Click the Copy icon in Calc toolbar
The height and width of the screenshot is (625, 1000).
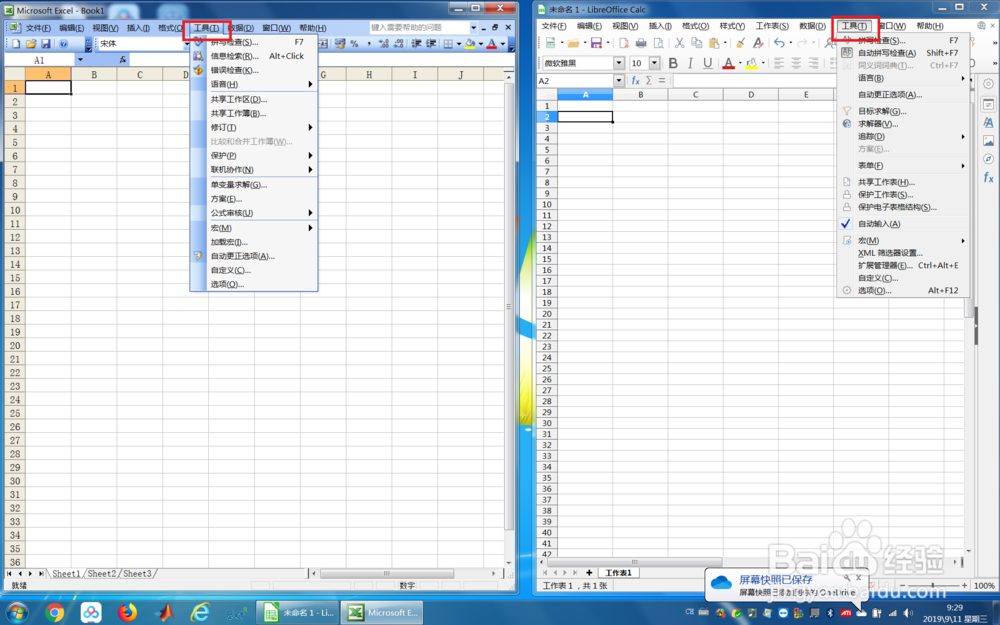[696, 43]
